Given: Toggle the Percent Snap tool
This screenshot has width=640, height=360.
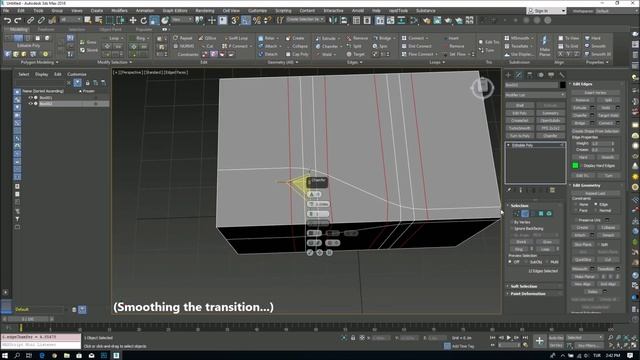Looking at the screenshot, I should tap(257, 20).
